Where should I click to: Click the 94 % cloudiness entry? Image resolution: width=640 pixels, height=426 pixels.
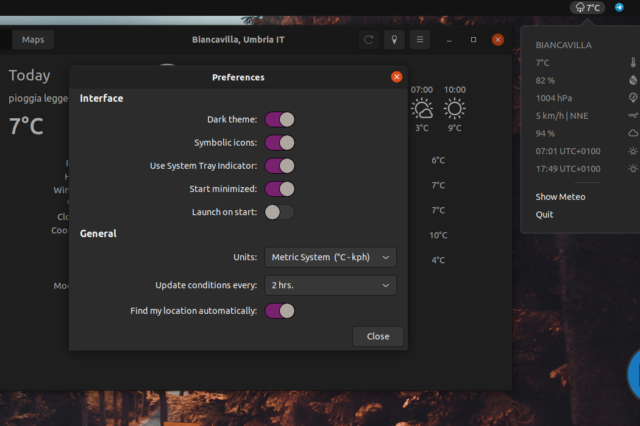(545, 133)
